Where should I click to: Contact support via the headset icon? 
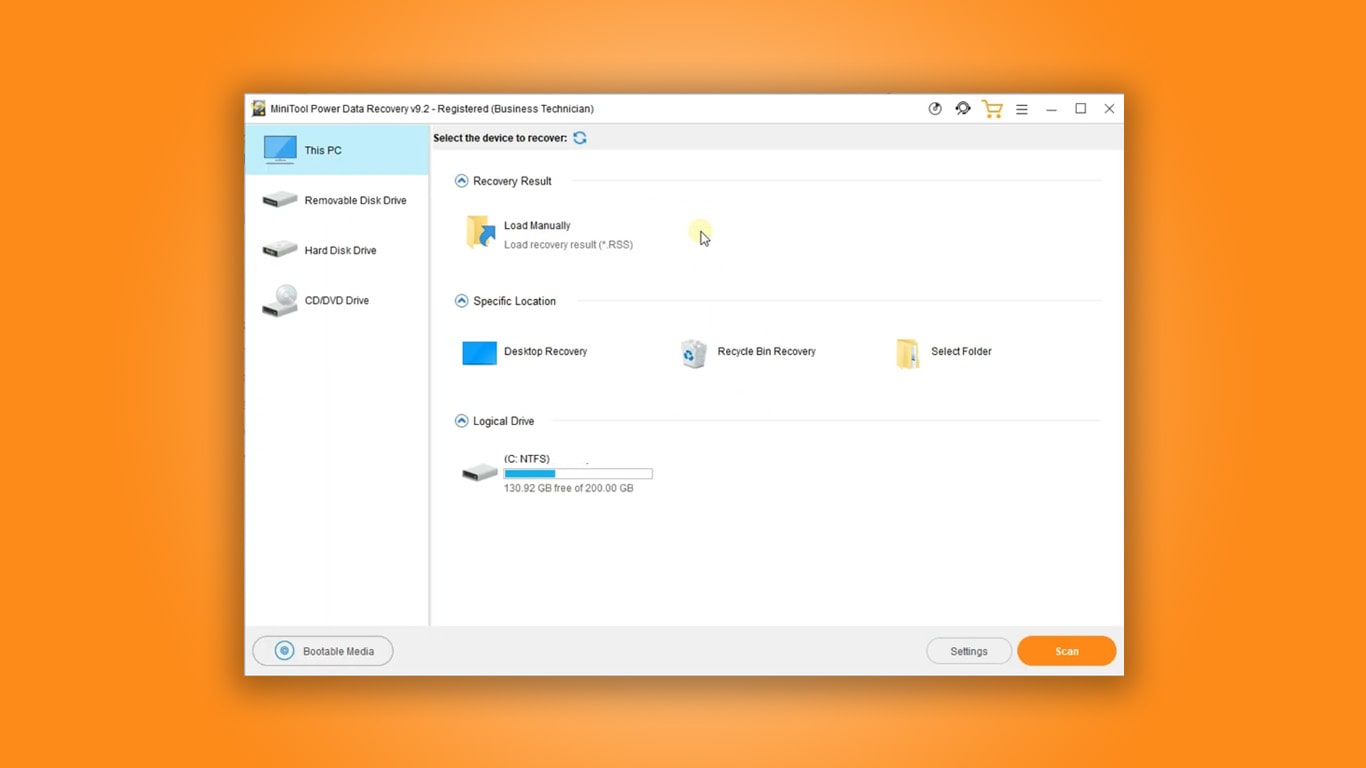[x=963, y=108]
